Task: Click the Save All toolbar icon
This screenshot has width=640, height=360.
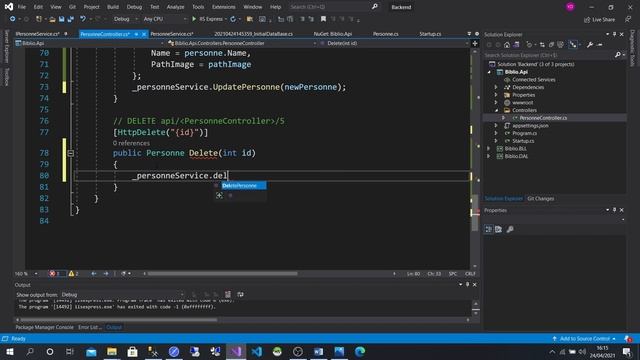Action: (70, 19)
